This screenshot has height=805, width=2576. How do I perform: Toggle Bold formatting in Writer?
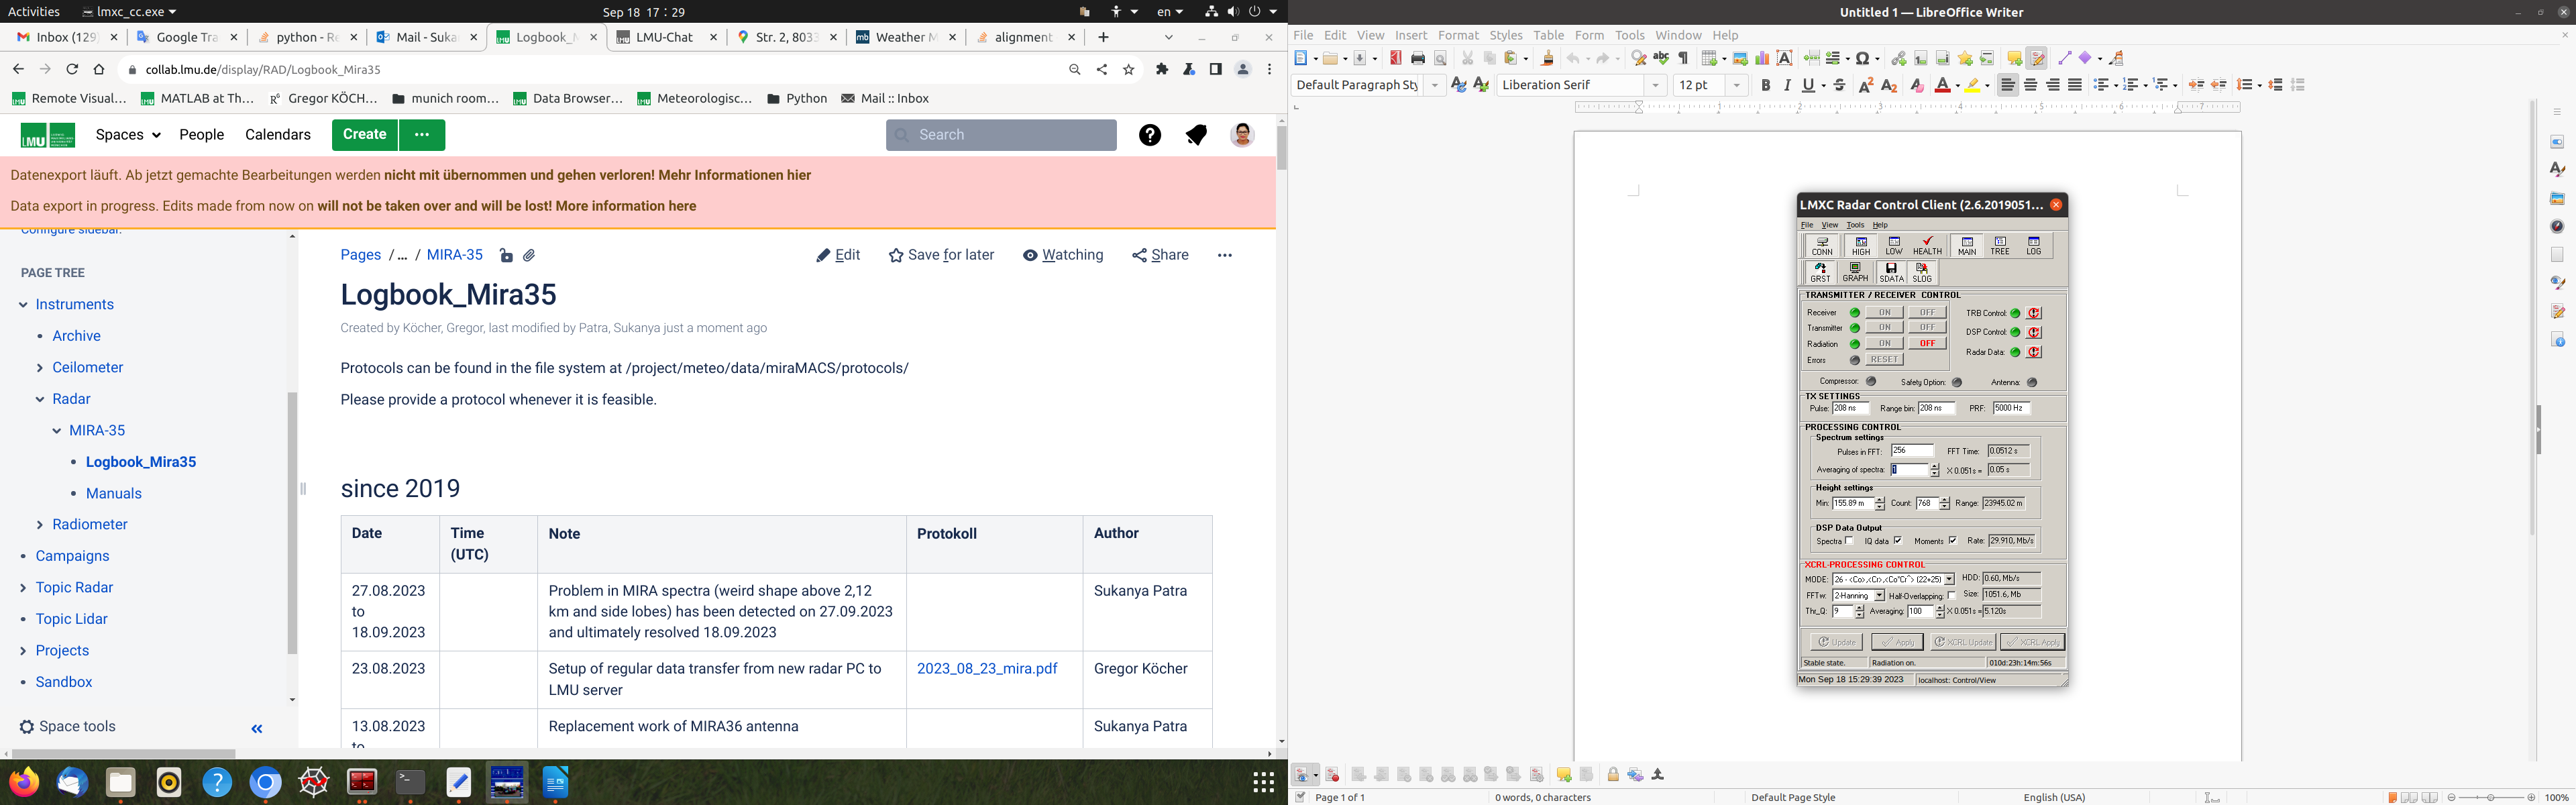click(1765, 86)
